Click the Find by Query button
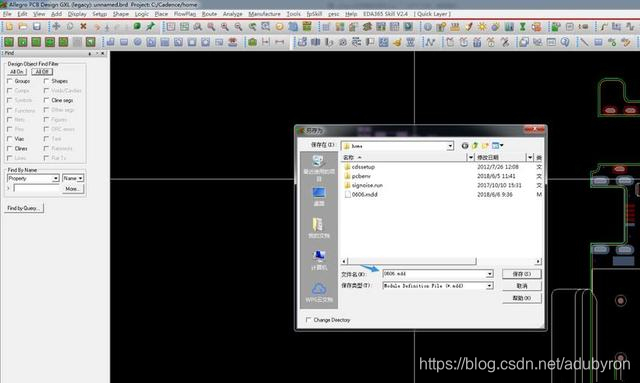Image resolution: width=640 pixels, height=383 pixels. [24, 208]
